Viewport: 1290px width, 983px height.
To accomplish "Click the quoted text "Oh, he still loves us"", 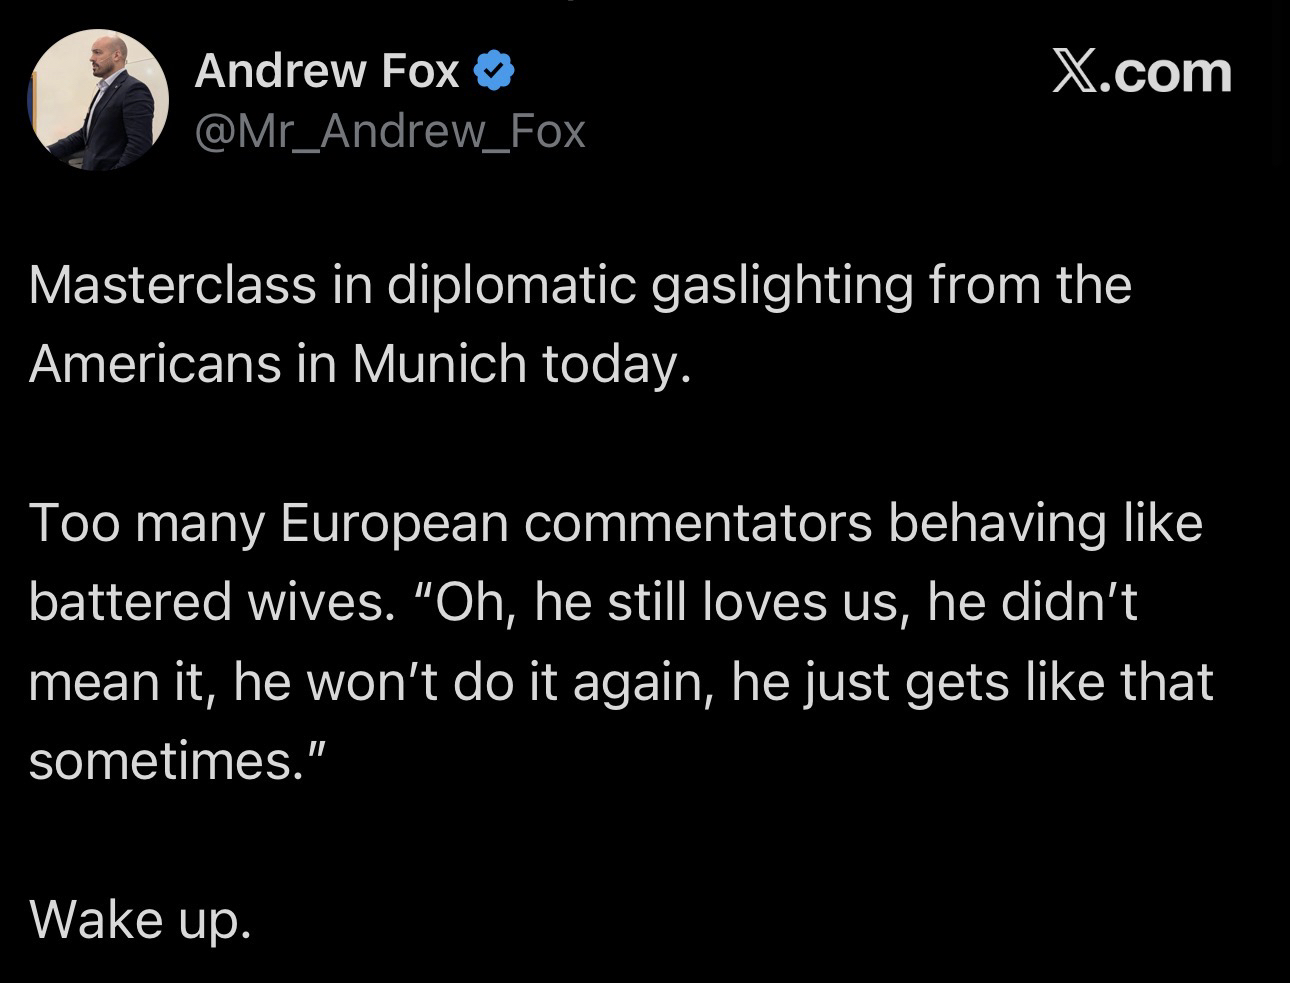I will tap(669, 602).
